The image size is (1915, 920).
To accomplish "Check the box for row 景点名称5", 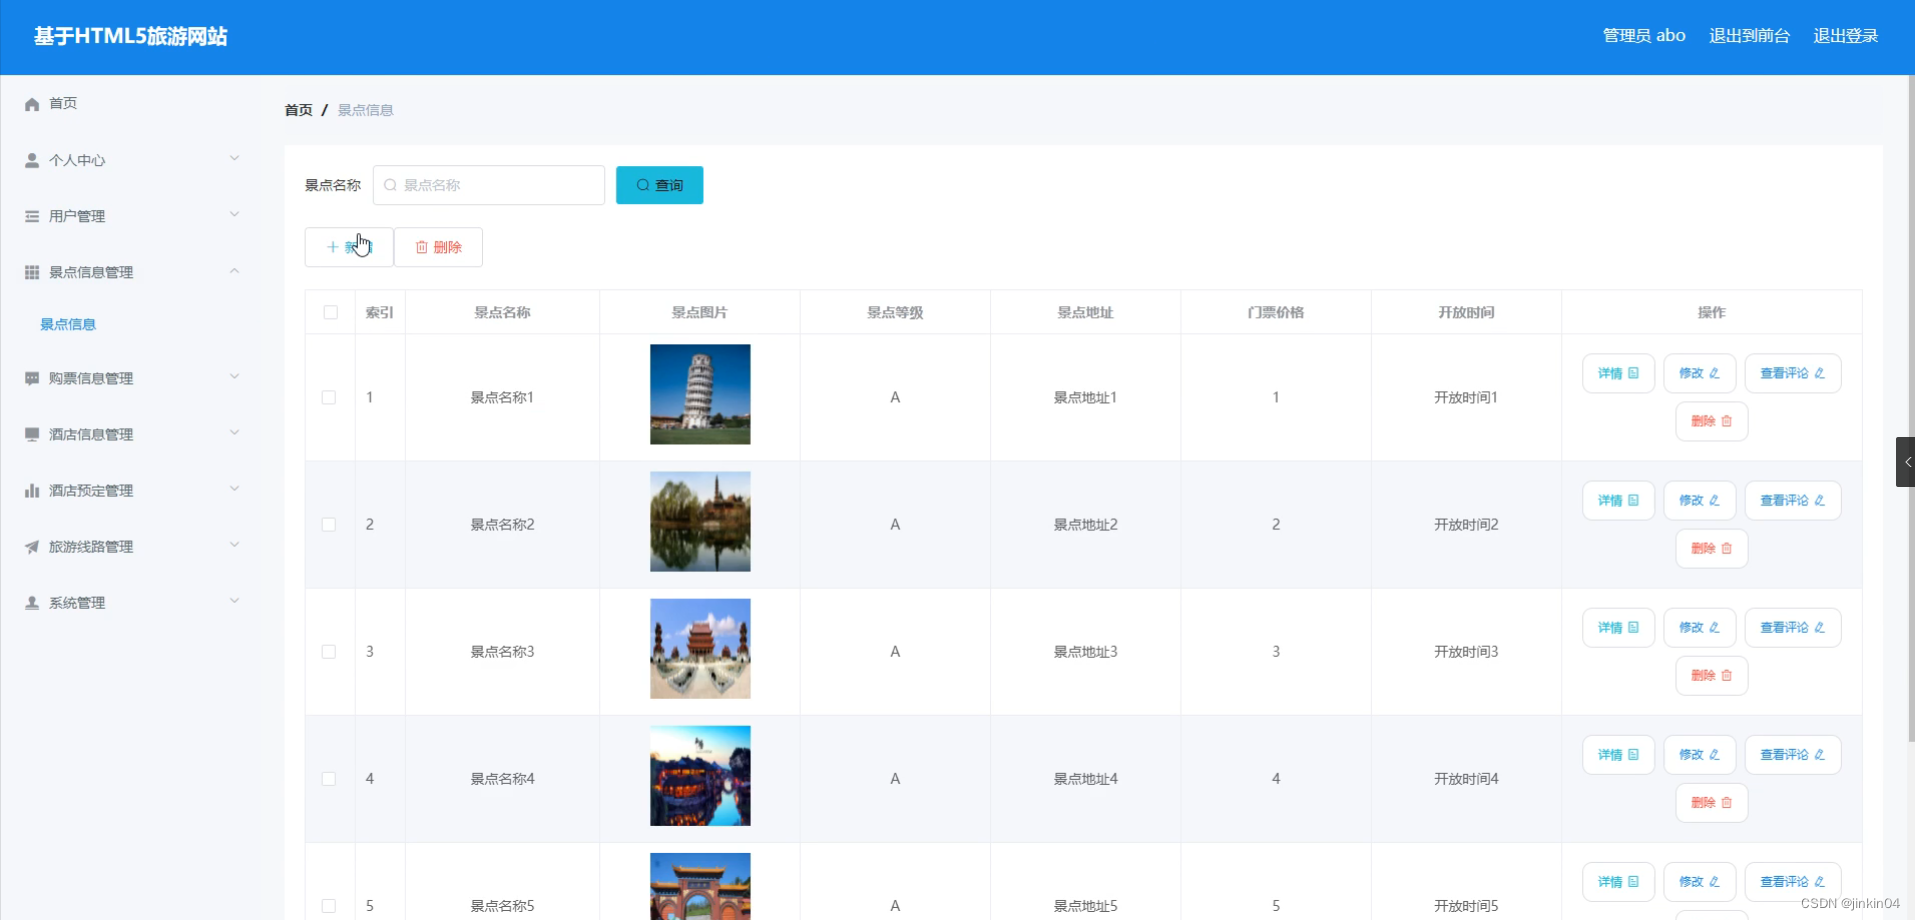I will 328,905.
